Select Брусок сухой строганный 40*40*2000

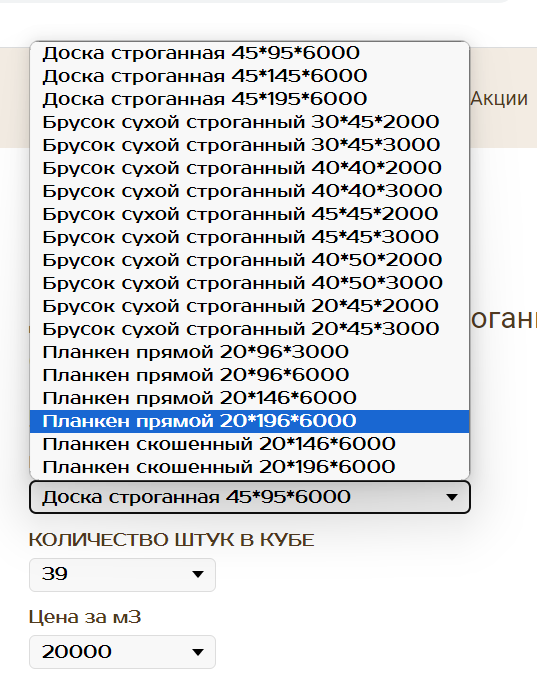(250, 168)
